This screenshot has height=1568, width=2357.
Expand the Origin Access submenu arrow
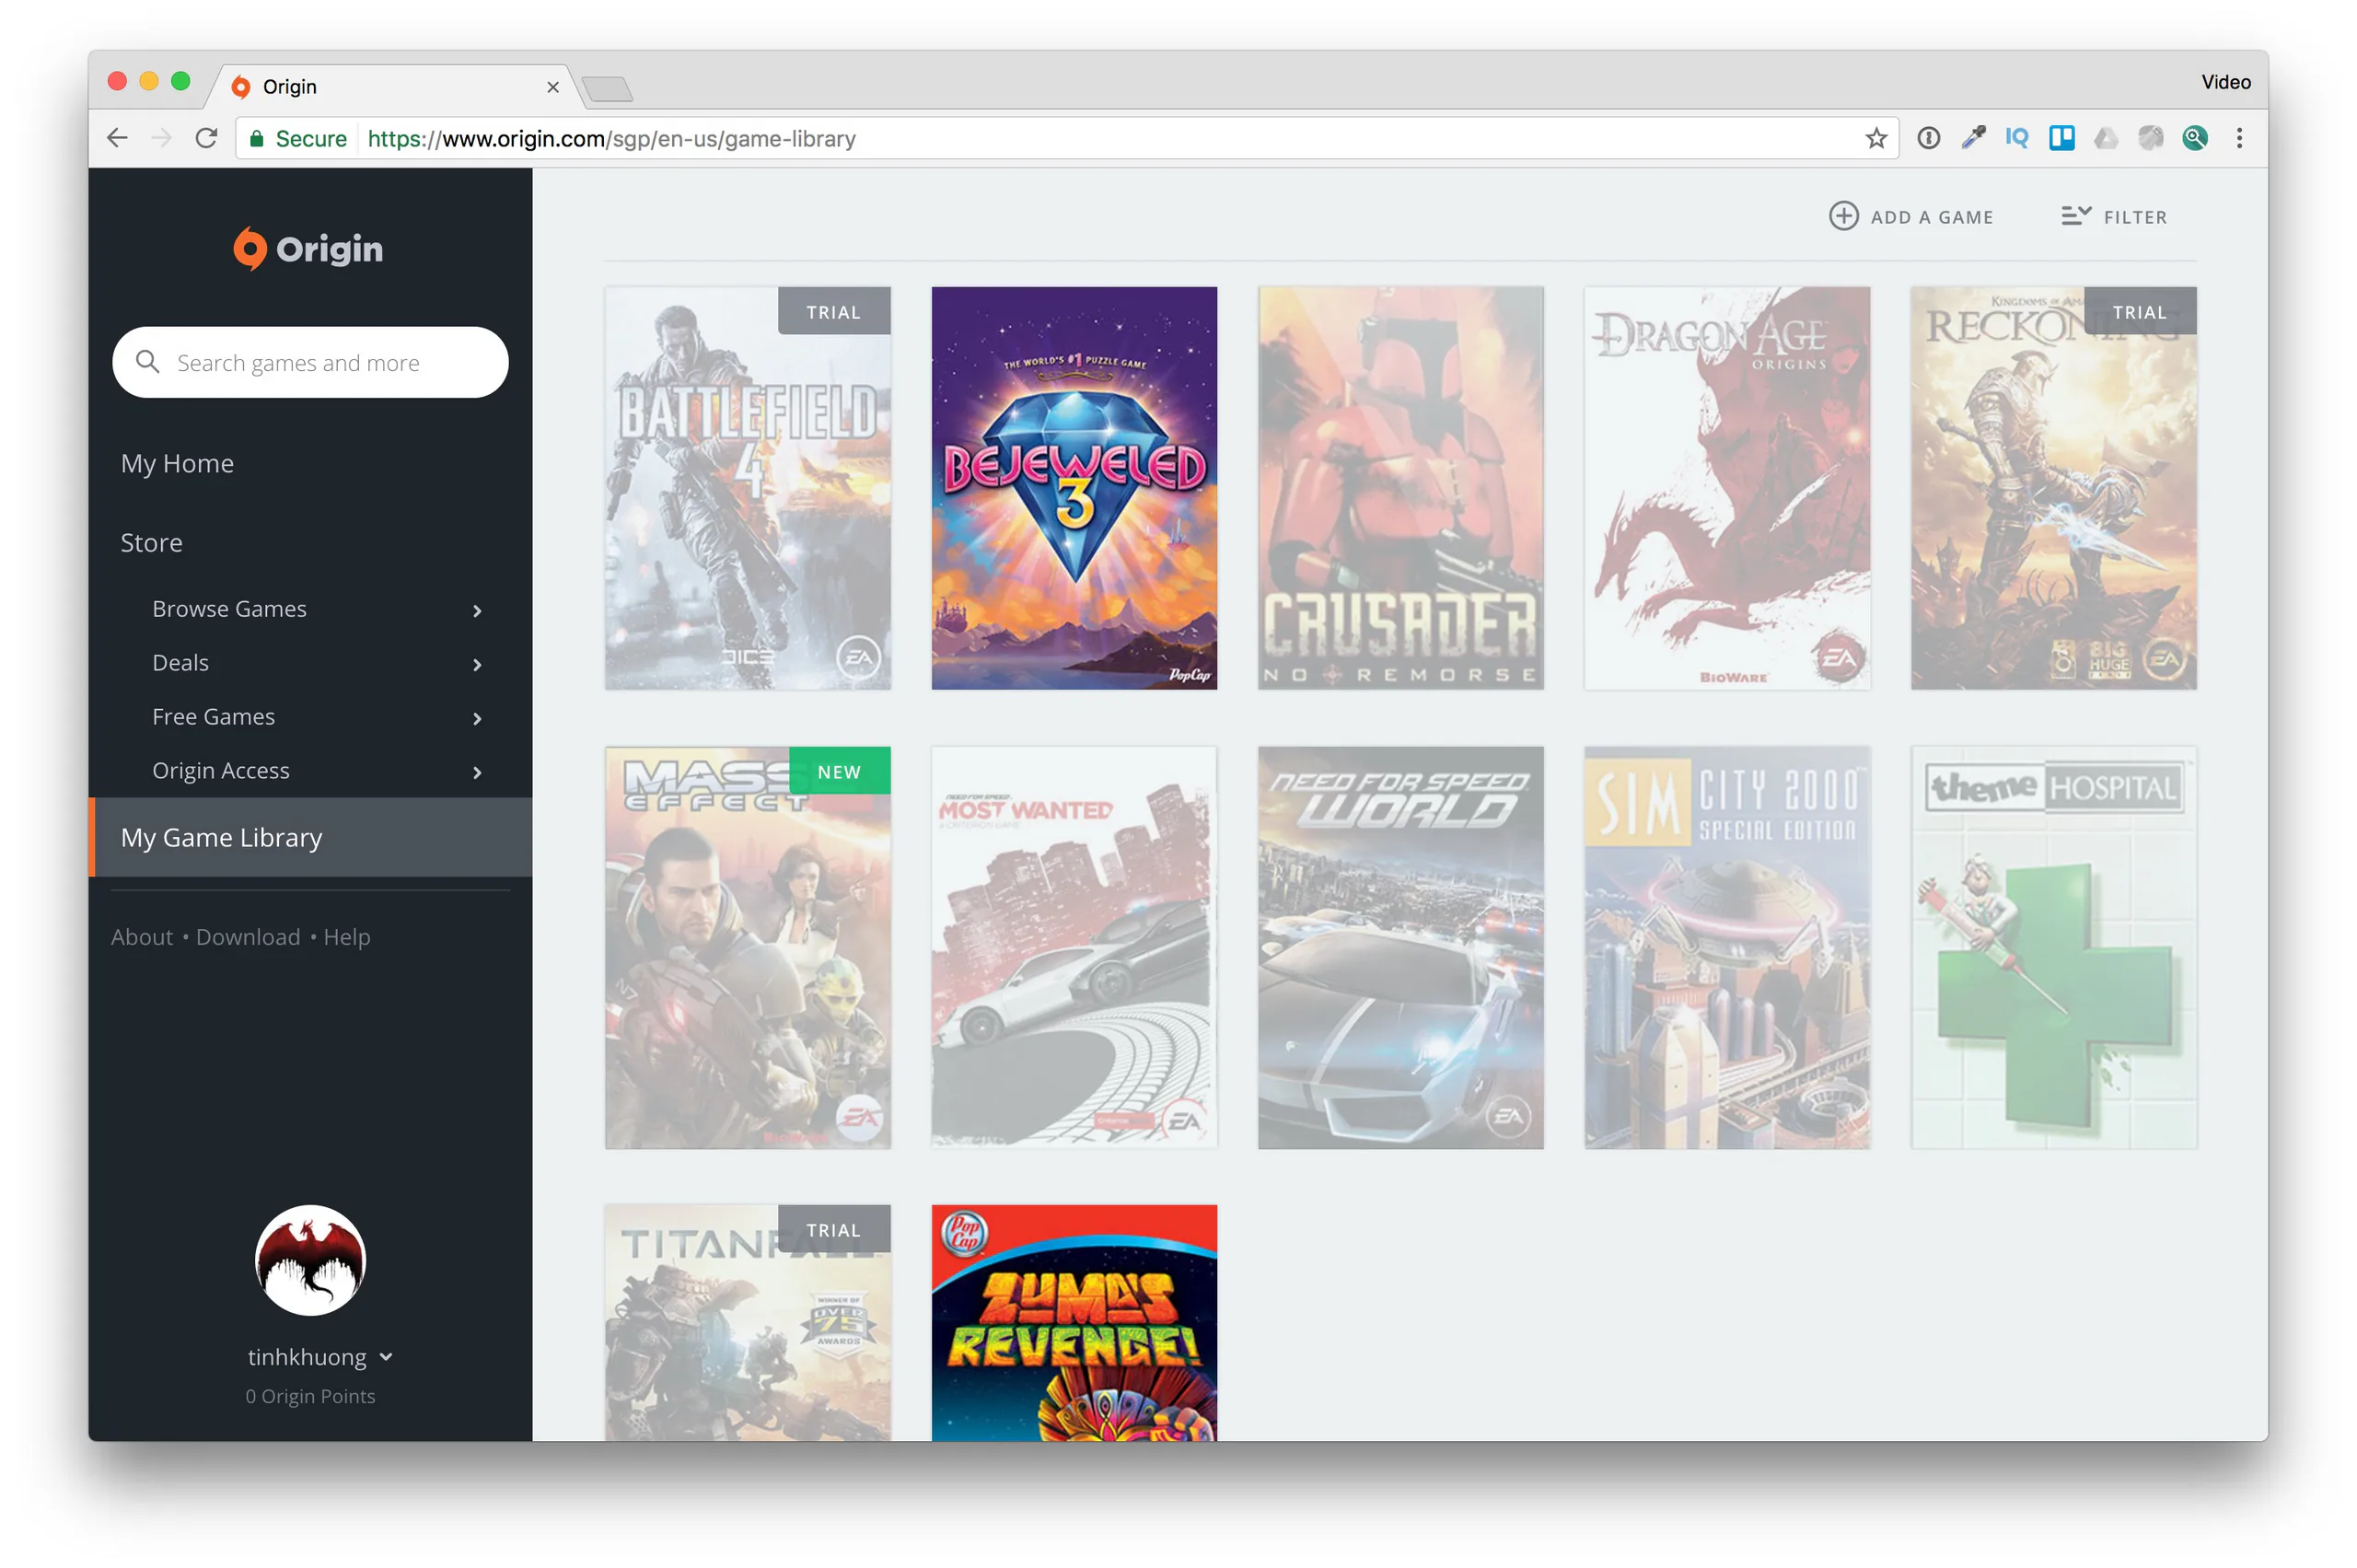click(x=477, y=772)
